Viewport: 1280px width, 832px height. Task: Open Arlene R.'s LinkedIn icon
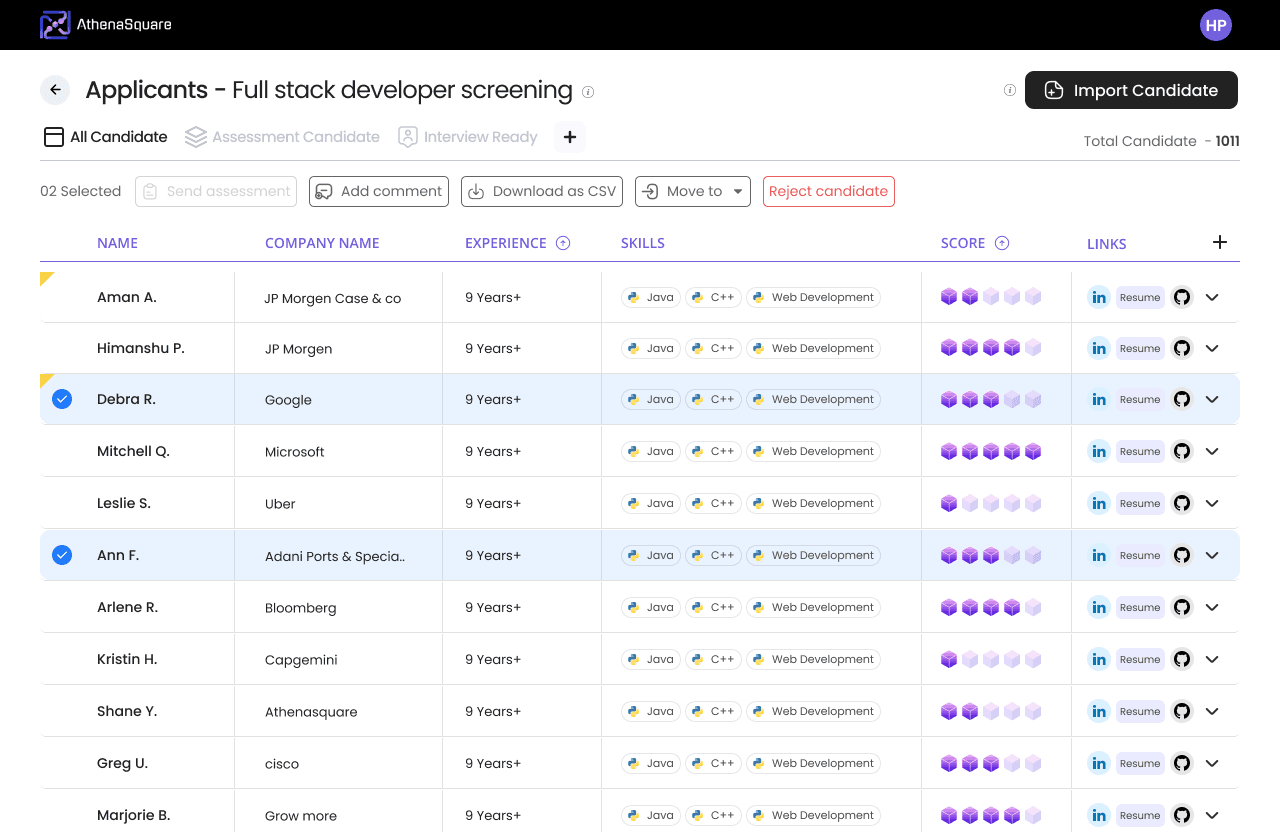pyautogui.click(x=1099, y=607)
